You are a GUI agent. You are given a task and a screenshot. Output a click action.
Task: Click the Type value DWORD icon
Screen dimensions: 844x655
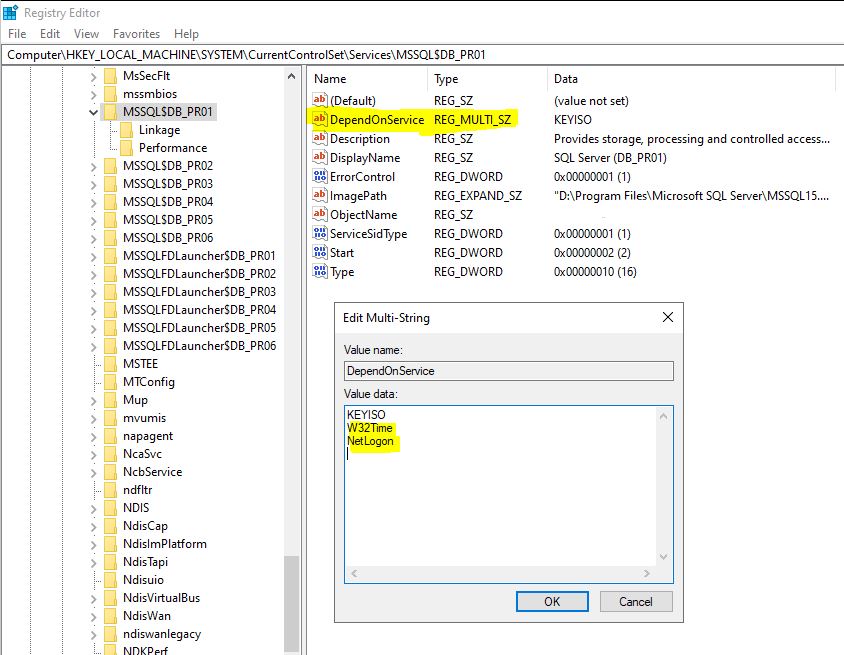(x=320, y=271)
